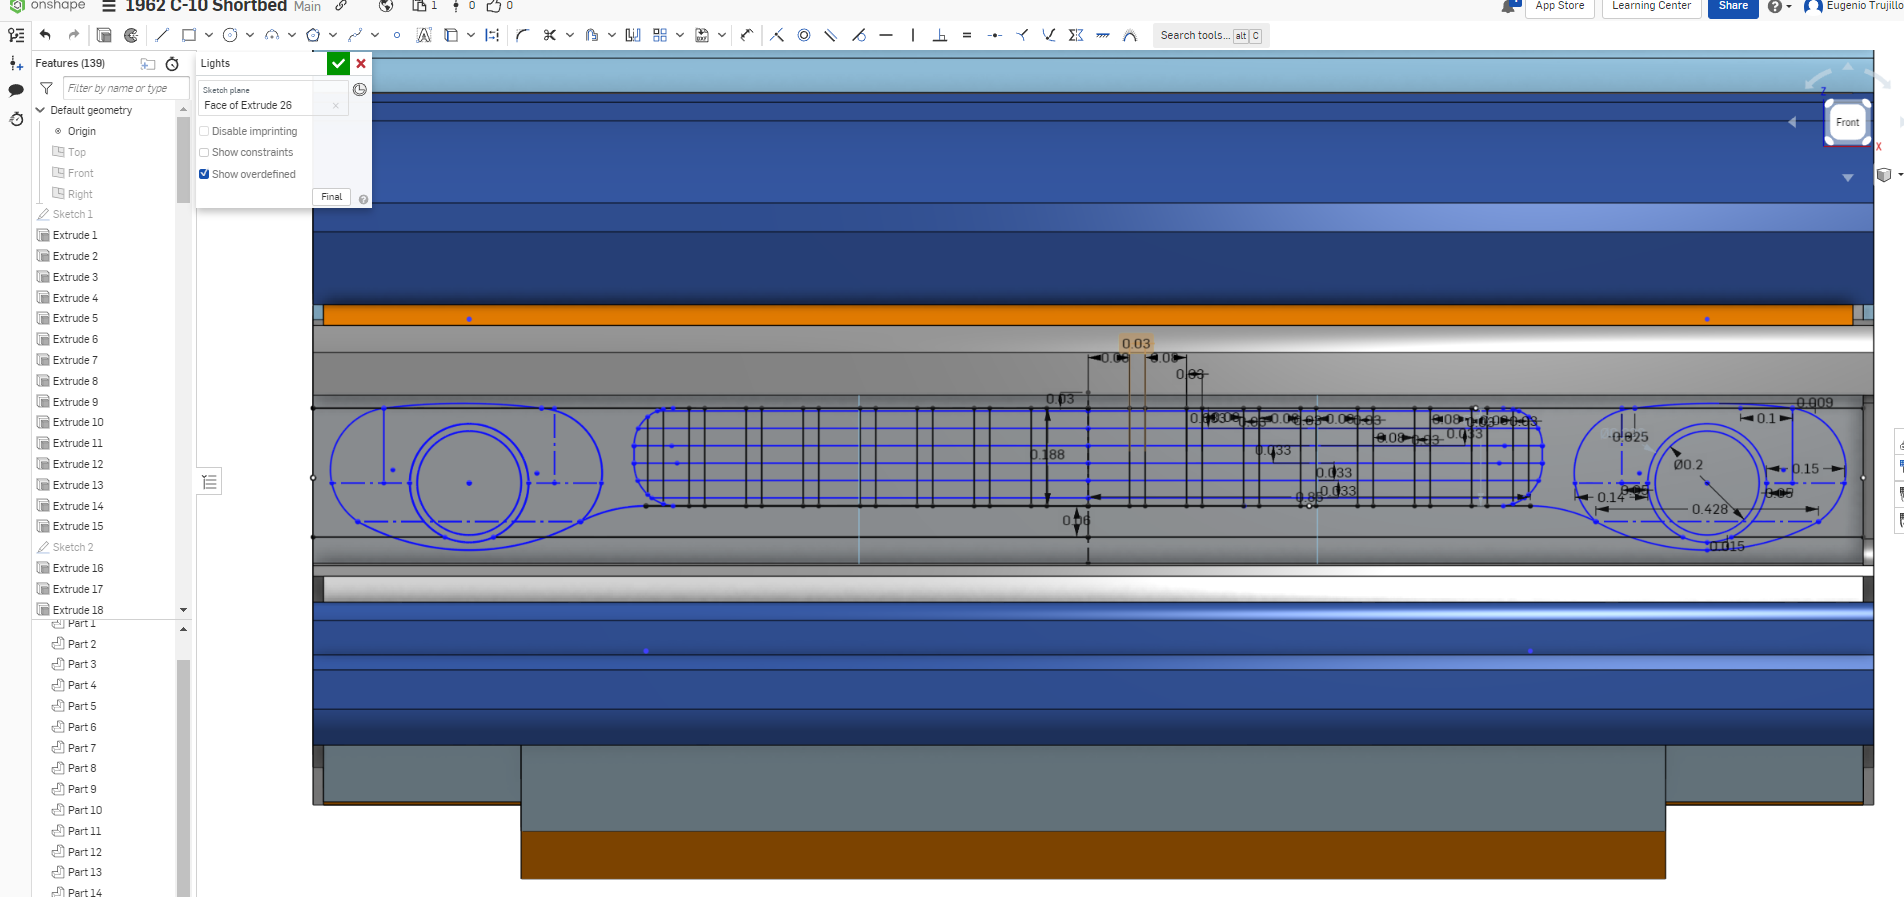Enable Disable imprinting checkbox
1904x897 pixels.
point(204,131)
